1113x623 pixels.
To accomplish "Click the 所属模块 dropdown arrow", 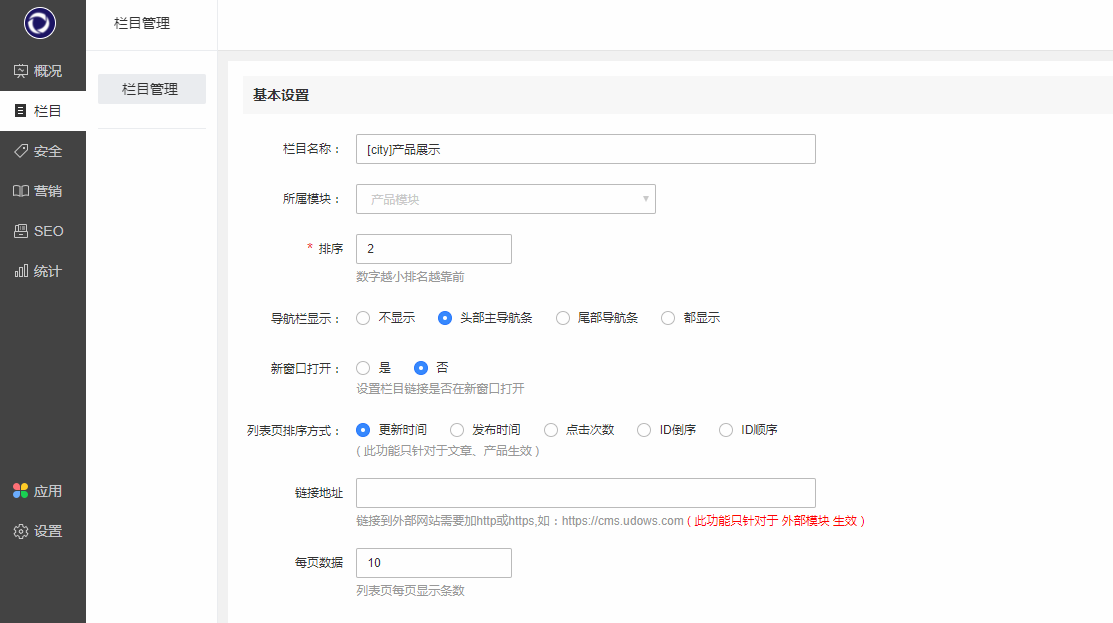I will point(645,199).
